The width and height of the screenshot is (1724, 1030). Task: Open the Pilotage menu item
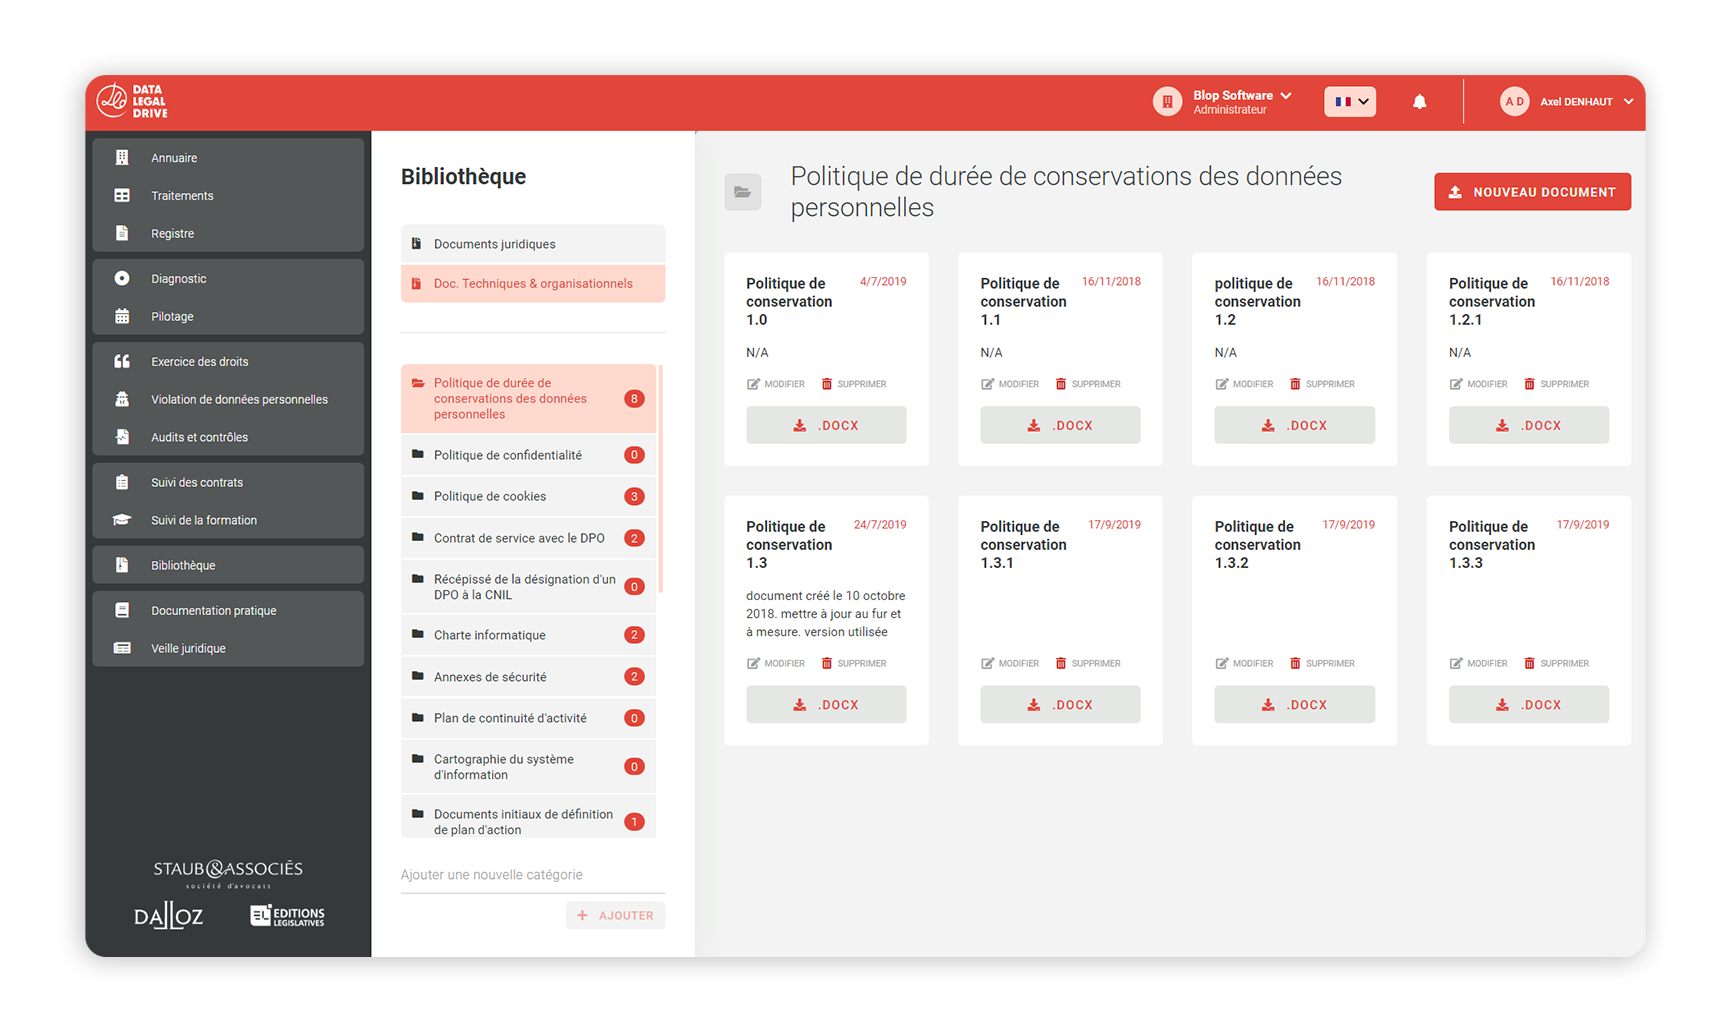click(x=228, y=316)
